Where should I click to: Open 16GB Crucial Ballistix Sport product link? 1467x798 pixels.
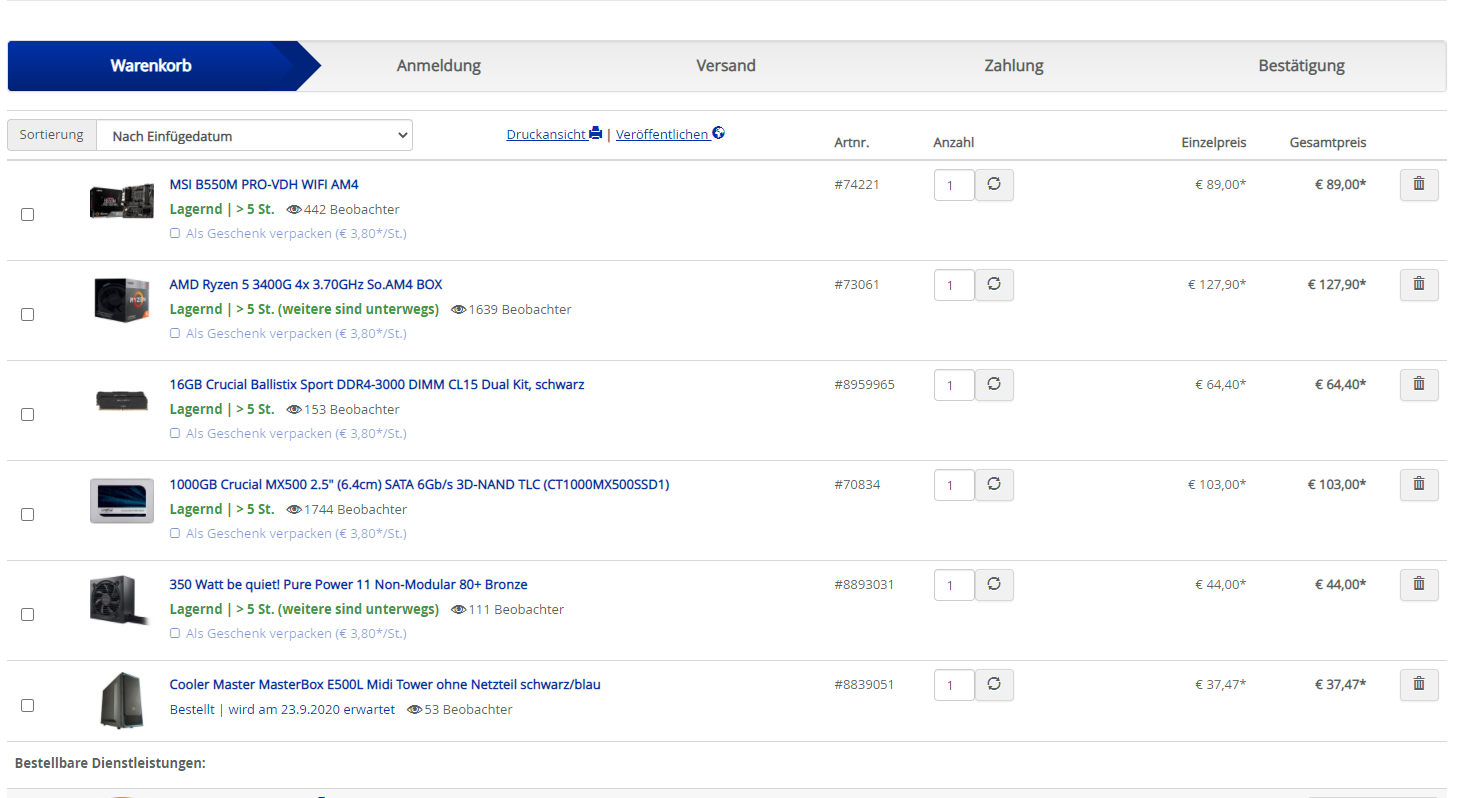[377, 384]
